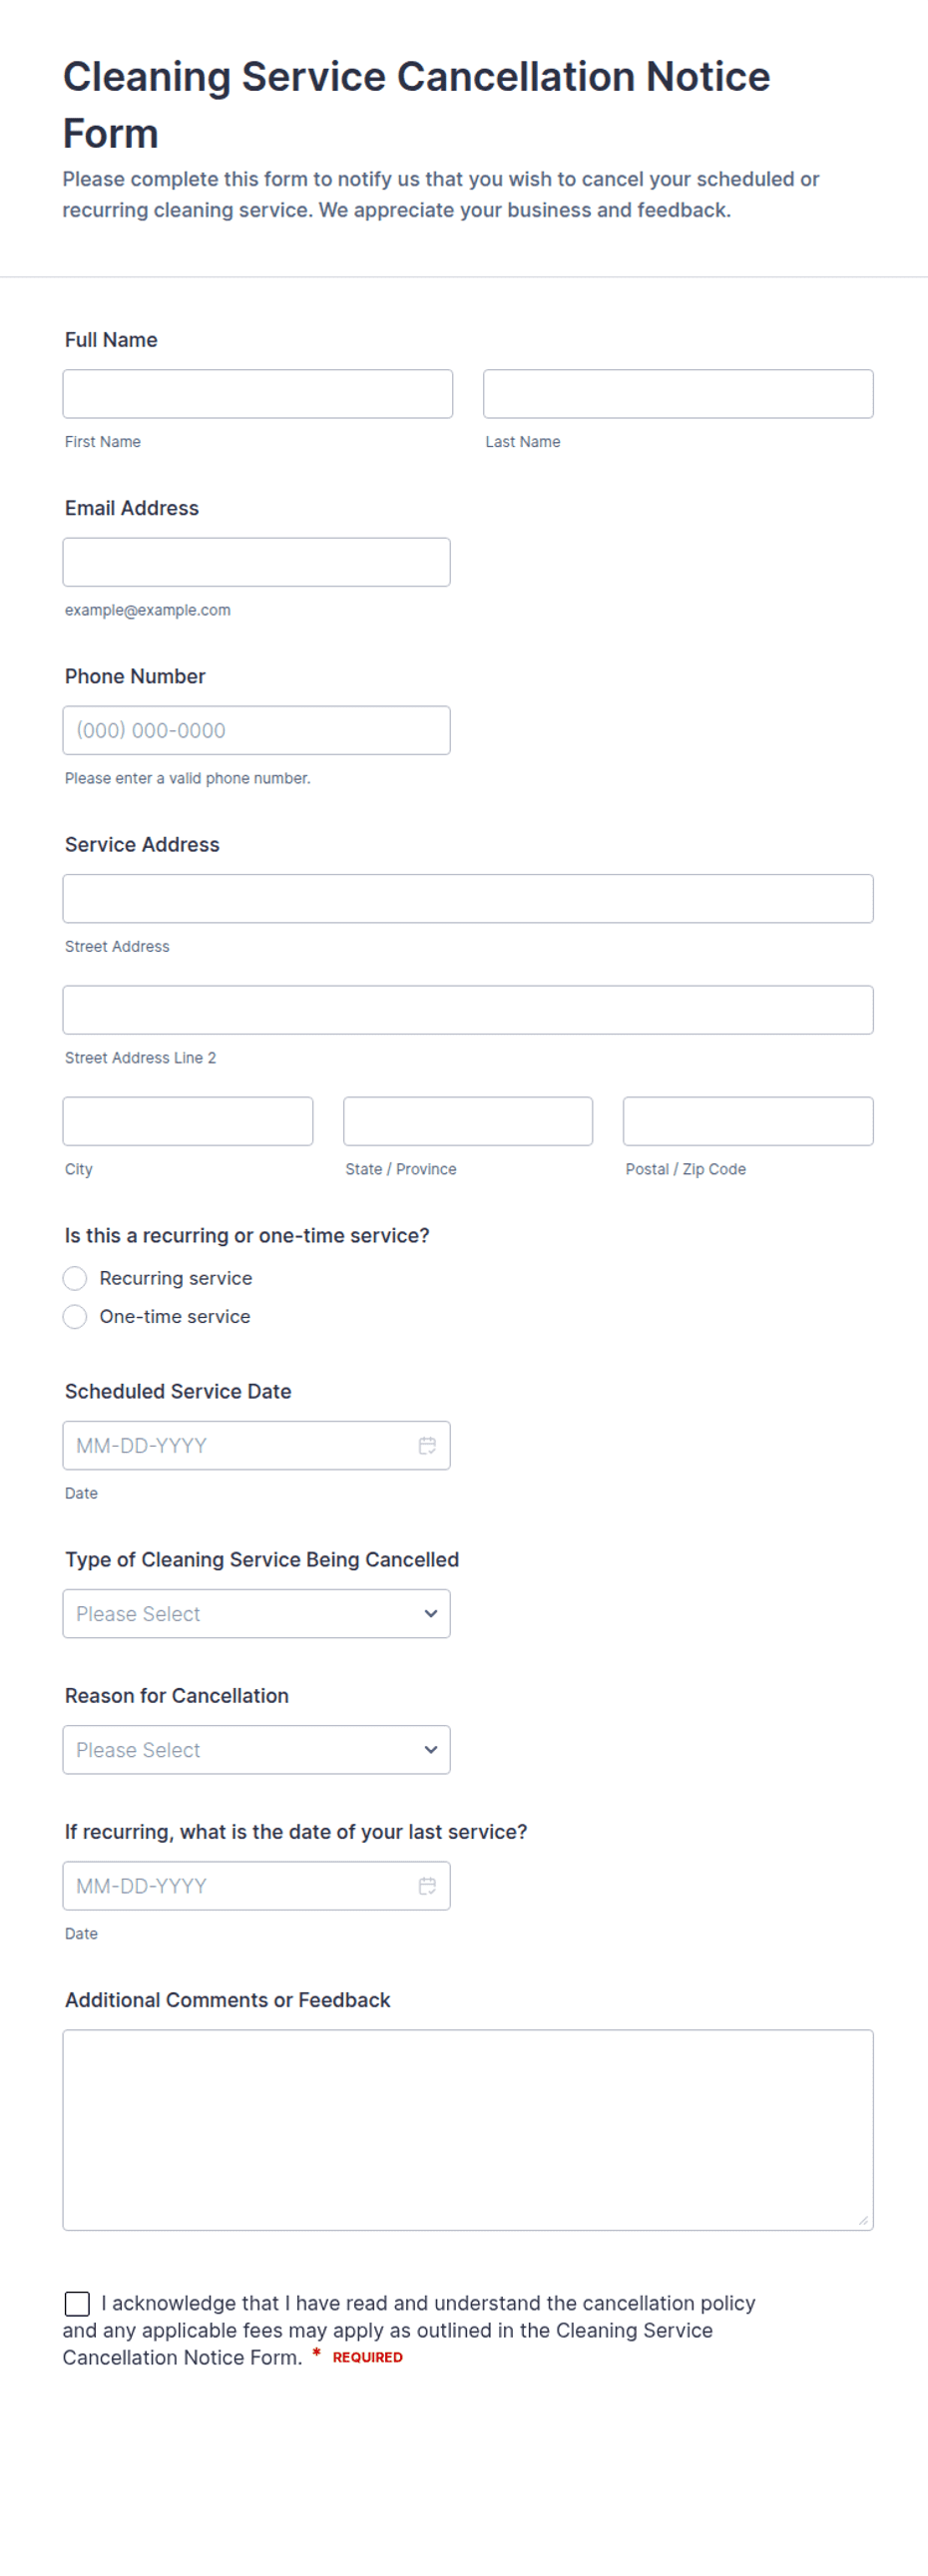Select the Recurring service radio option

[x=75, y=1278]
